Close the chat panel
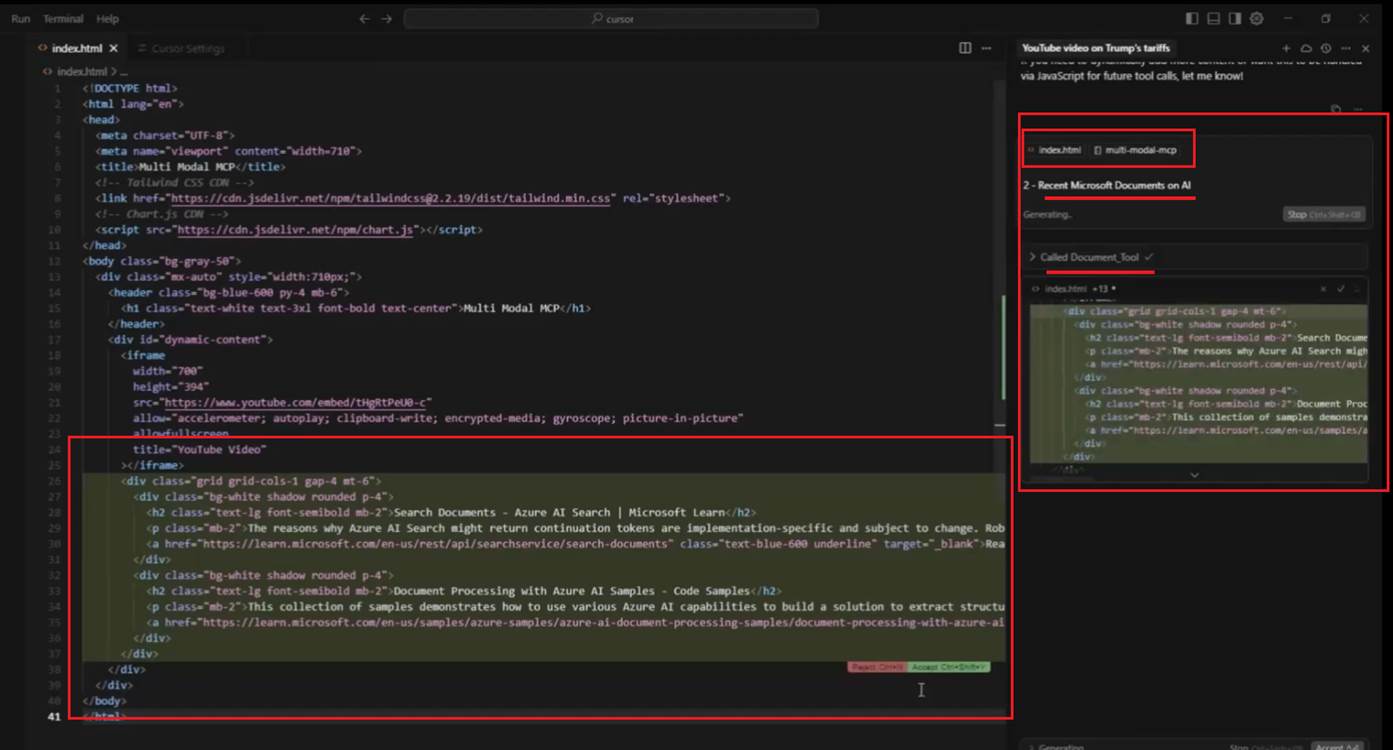 point(1366,48)
